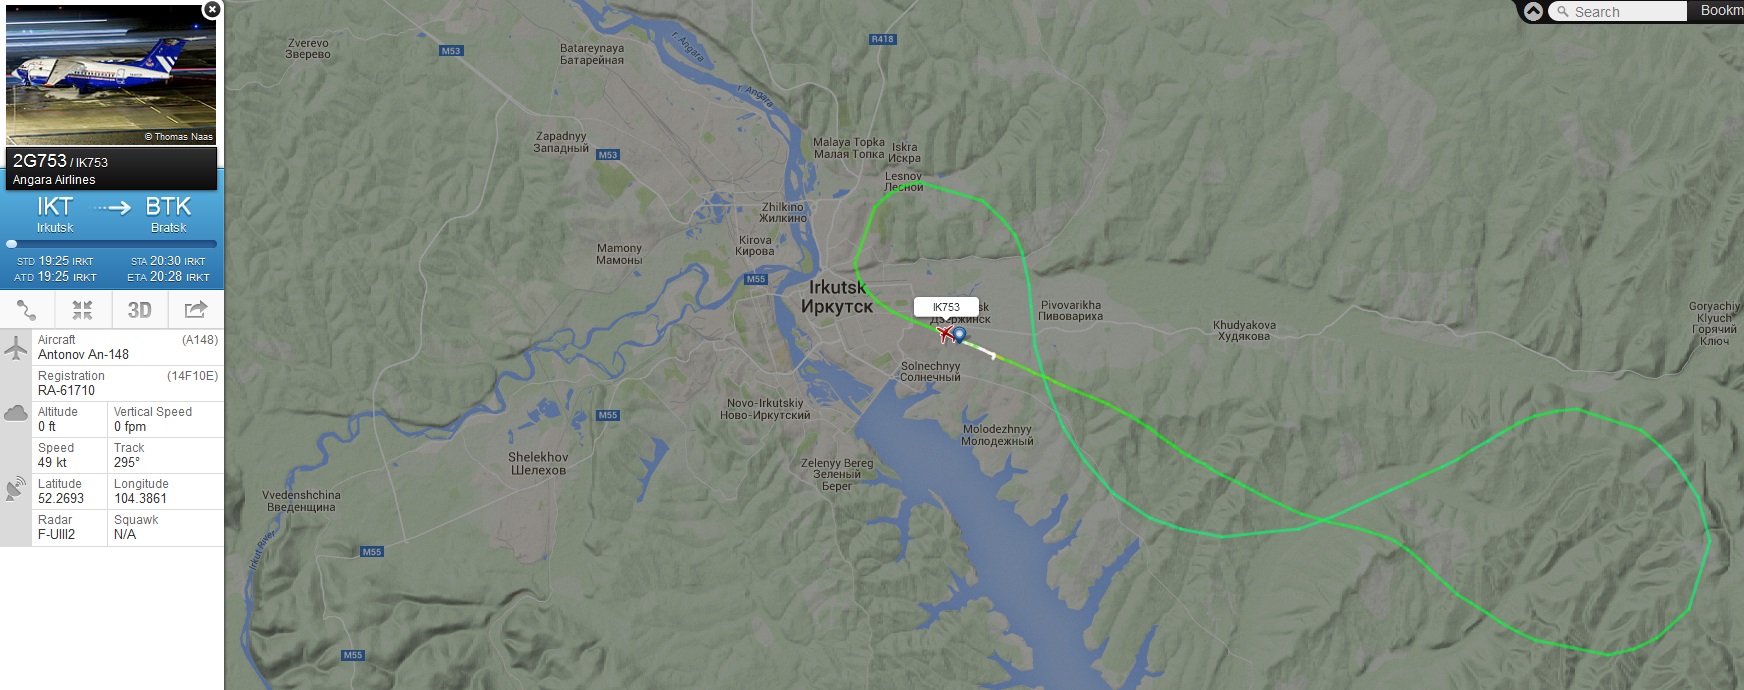This screenshot has width=1744, height=690.
Task: Select the BTK Bratsk destination airport
Action: coord(168,214)
